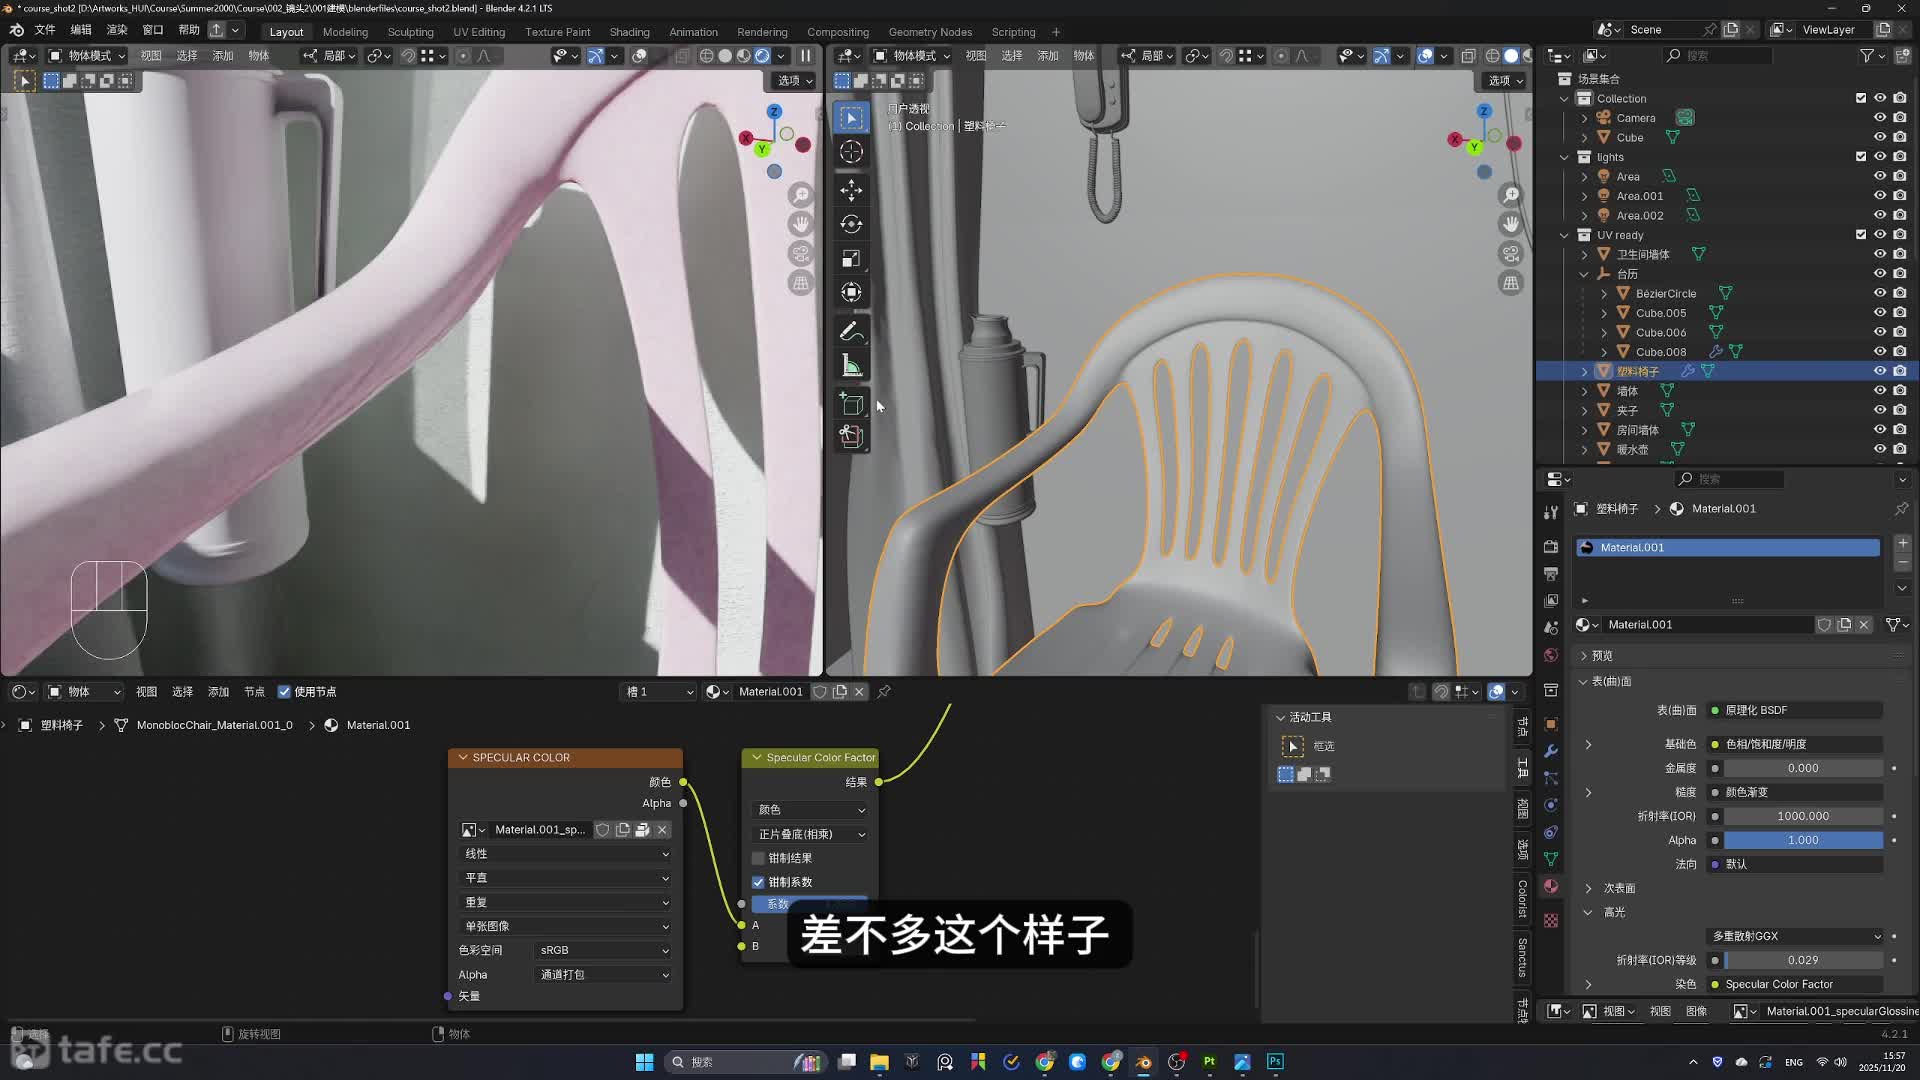Select the Scale tool icon

[851, 259]
